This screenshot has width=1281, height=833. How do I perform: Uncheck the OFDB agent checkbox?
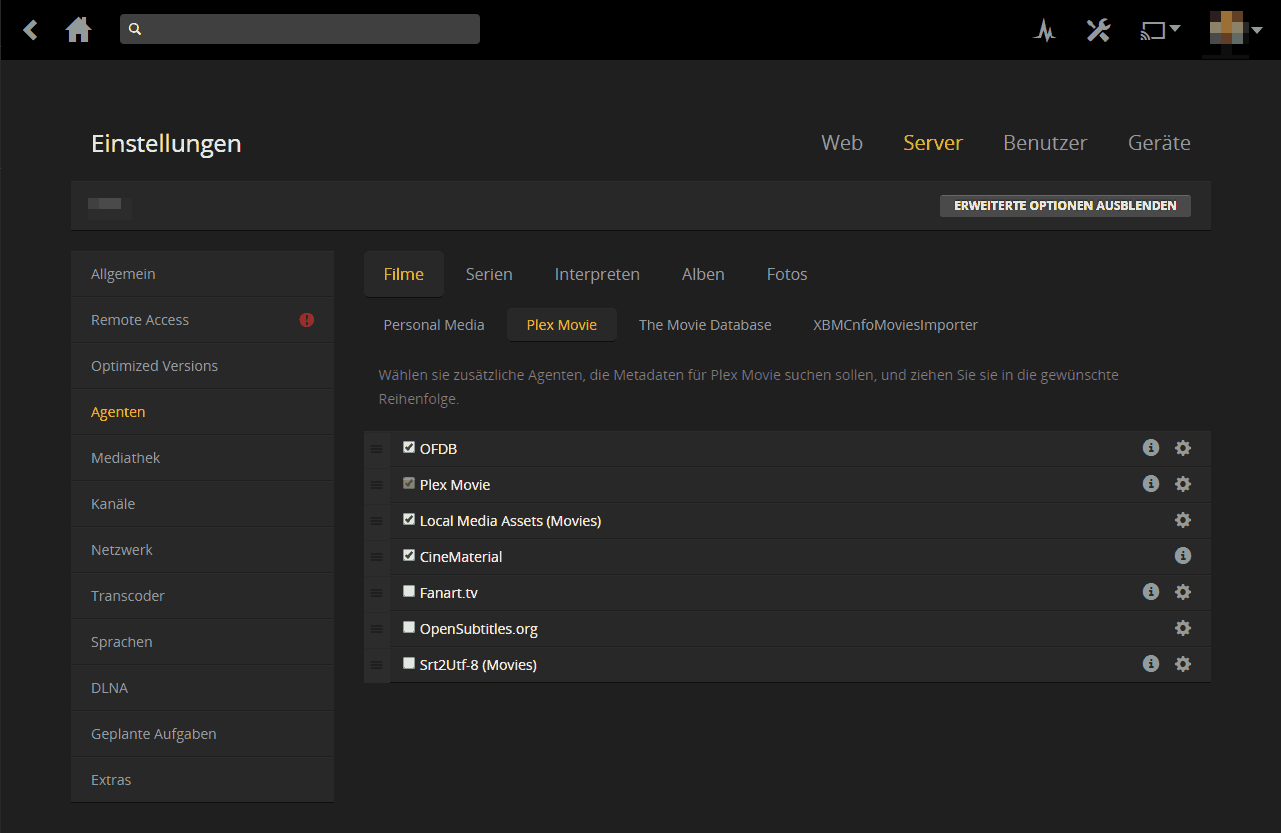click(409, 448)
